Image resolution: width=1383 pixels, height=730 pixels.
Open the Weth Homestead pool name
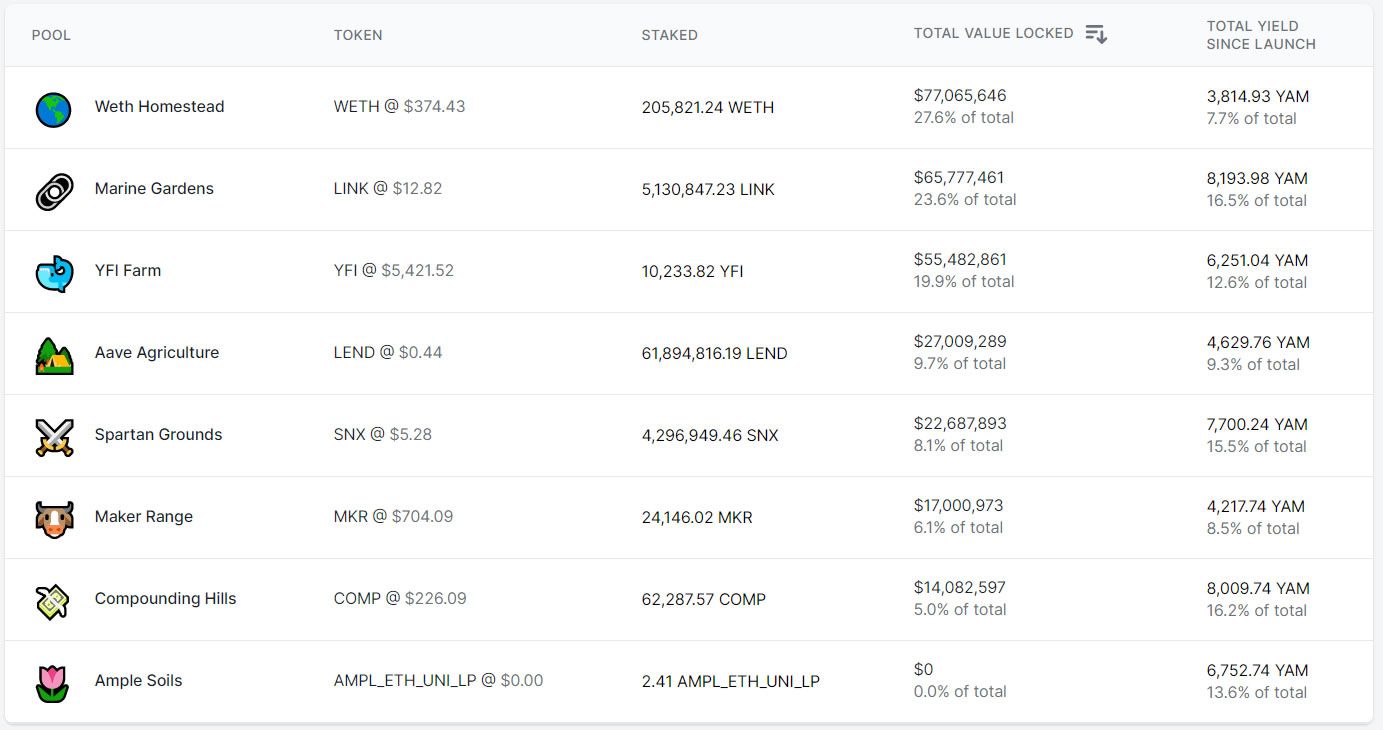tap(159, 107)
